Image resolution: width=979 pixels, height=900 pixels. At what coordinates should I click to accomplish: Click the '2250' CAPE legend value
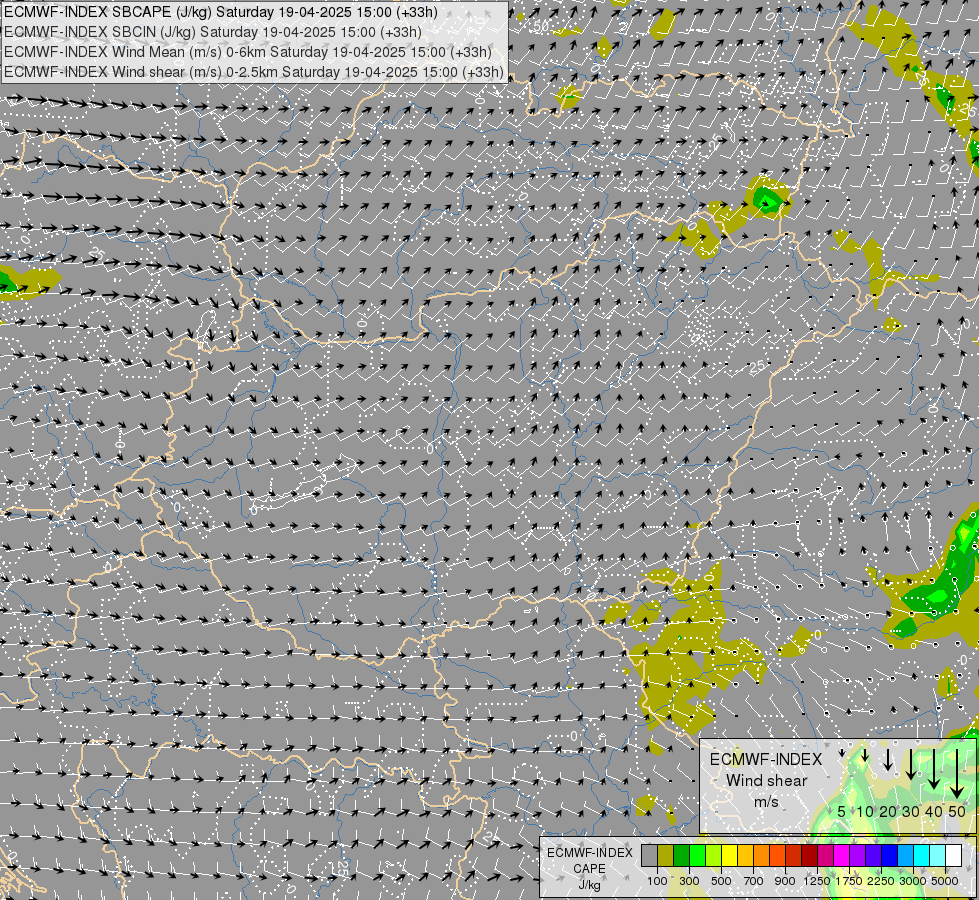point(881,881)
